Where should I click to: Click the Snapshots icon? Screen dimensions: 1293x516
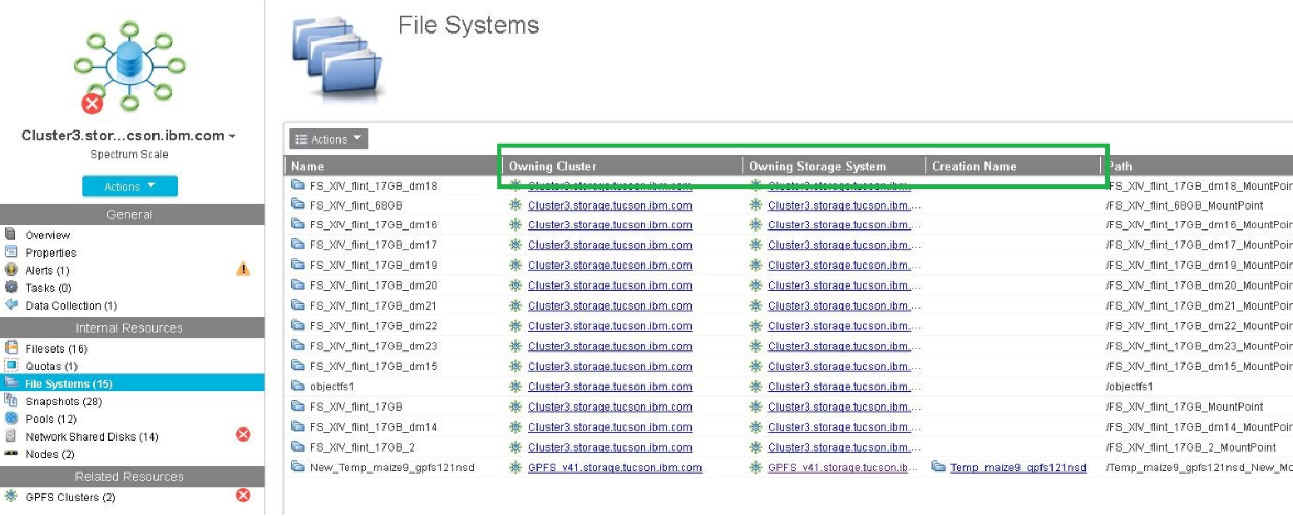tap(11, 400)
